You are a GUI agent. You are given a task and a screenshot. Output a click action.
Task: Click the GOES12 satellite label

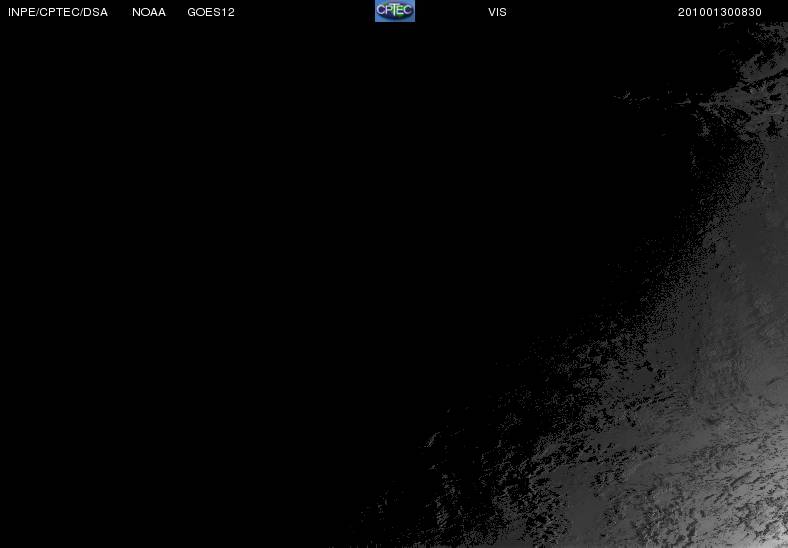pos(211,12)
